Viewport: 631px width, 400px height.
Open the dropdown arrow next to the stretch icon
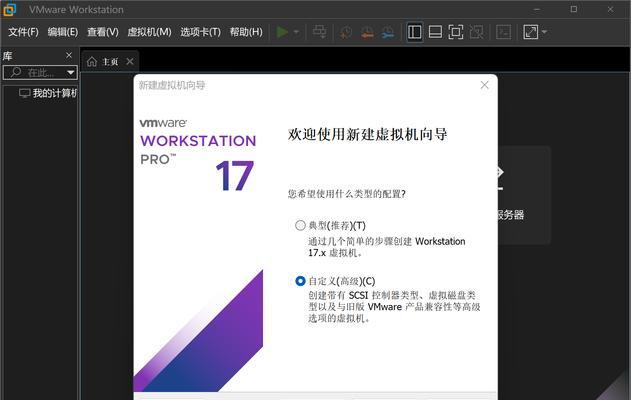tap(544, 32)
